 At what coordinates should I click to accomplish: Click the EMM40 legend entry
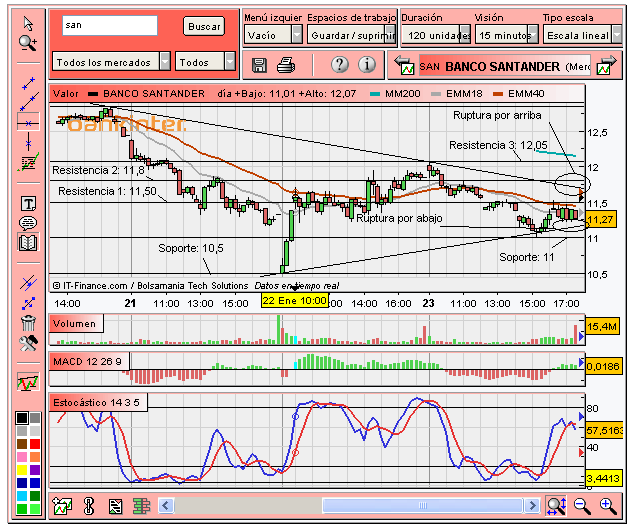(x=519, y=94)
